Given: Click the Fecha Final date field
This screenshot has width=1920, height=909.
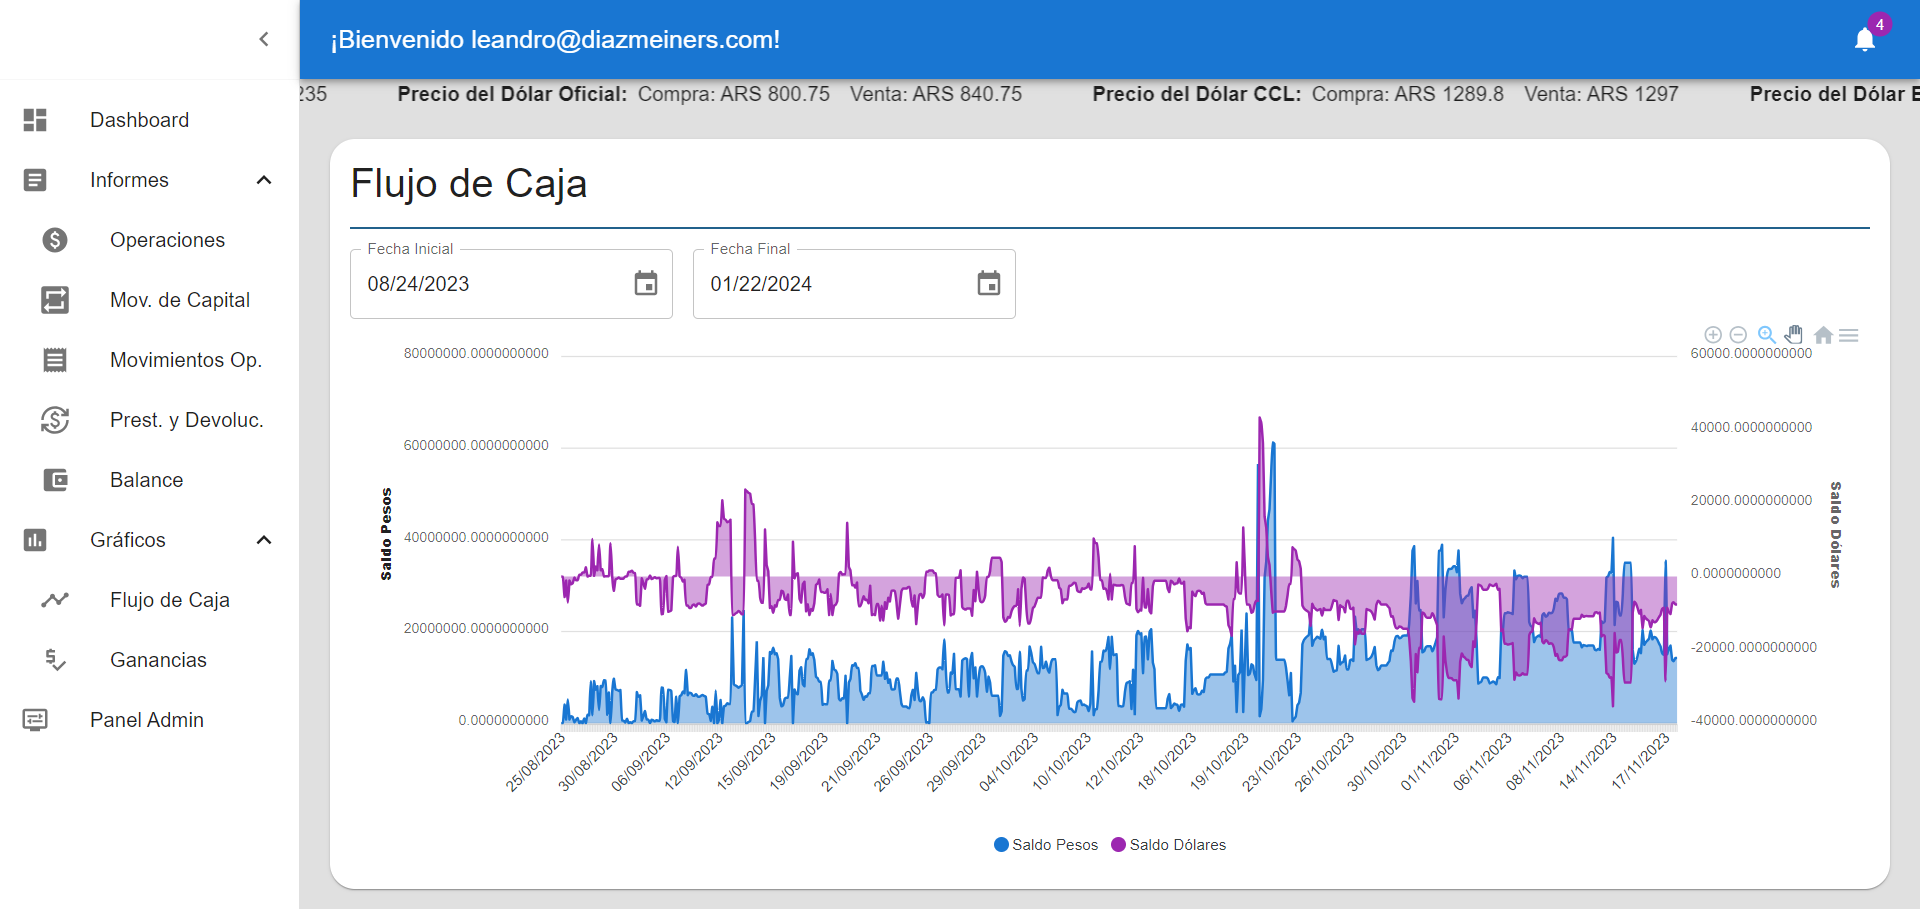Looking at the screenshot, I should click(854, 284).
